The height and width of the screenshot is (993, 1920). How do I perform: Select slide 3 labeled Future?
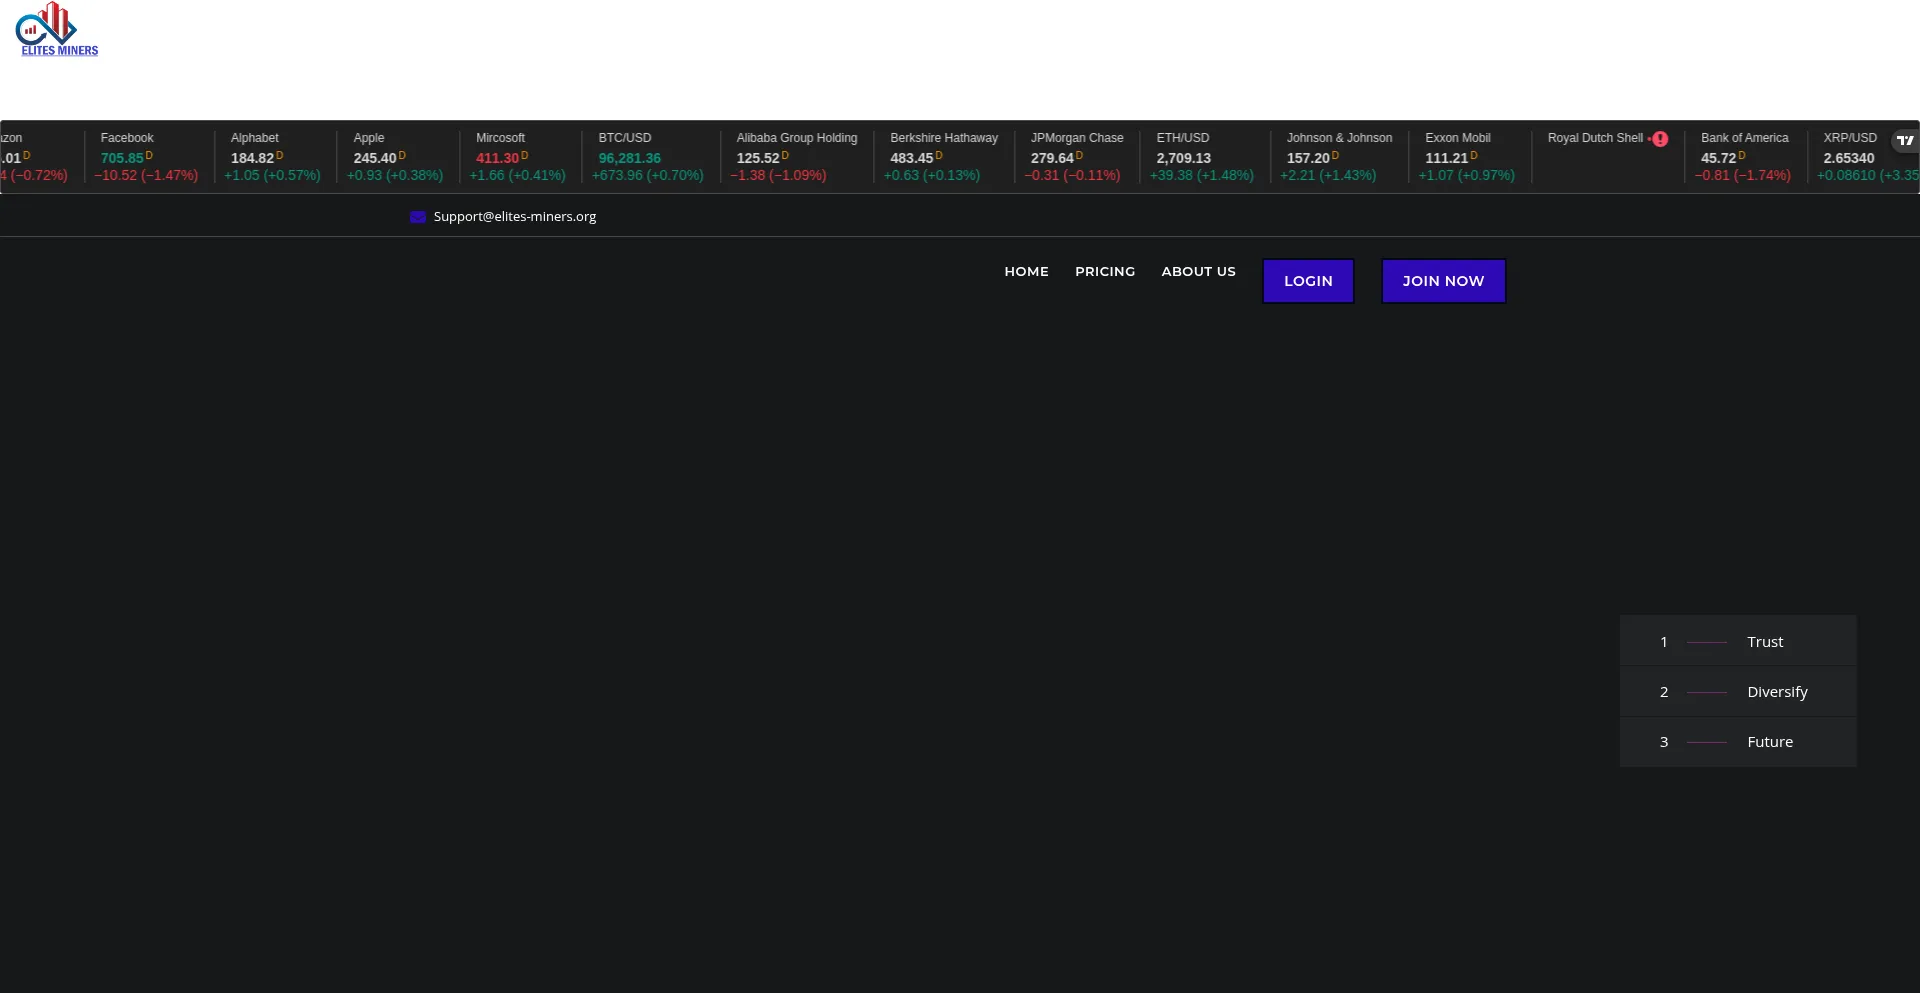pos(1737,742)
